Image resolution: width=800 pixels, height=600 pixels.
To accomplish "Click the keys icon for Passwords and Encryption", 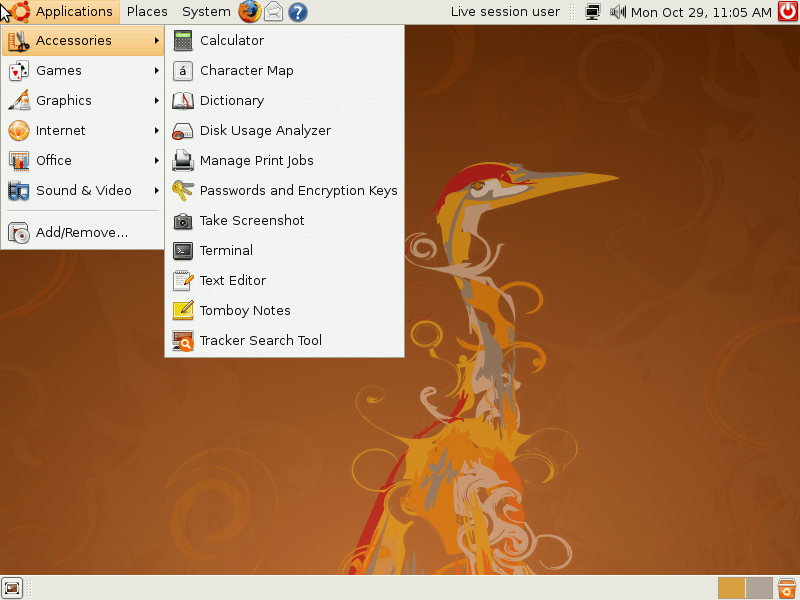I will (x=183, y=190).
